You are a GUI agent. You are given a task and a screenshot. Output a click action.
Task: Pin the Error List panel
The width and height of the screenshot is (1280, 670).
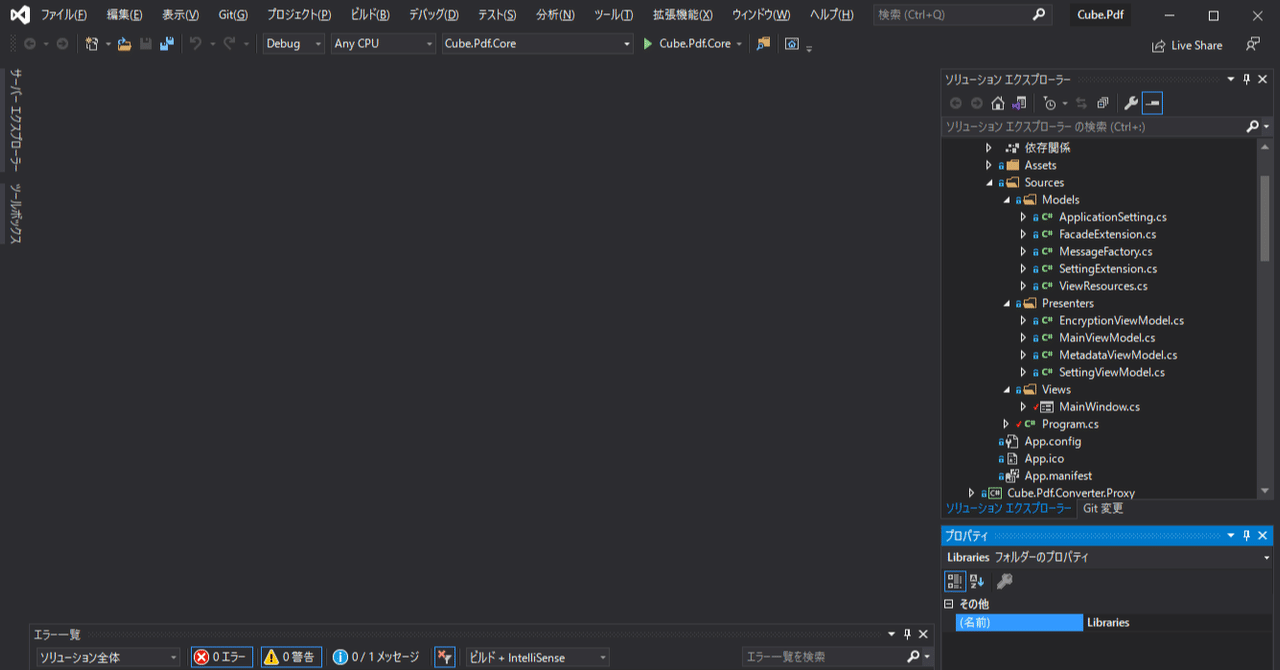pos(908,635)
